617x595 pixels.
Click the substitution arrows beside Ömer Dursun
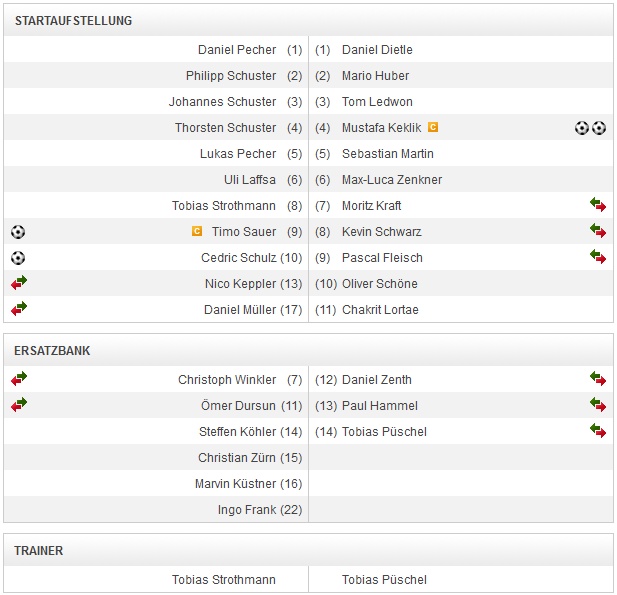[x=19, y=406]
